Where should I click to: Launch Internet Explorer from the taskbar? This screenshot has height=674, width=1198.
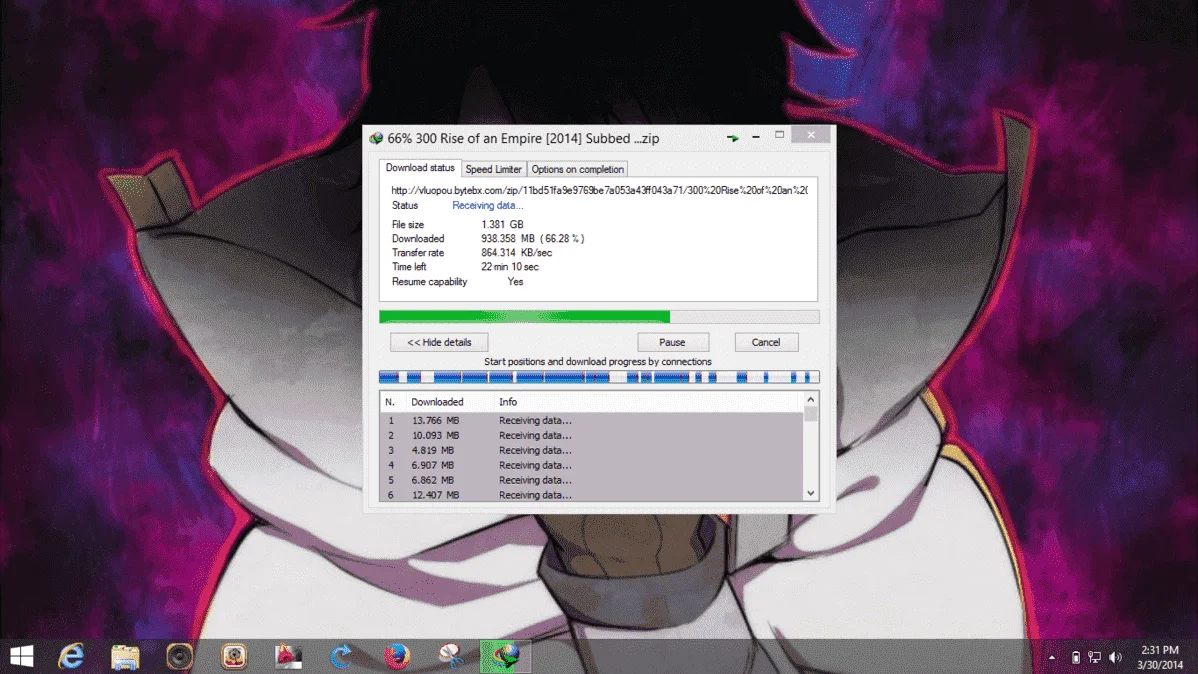point(71,656)
